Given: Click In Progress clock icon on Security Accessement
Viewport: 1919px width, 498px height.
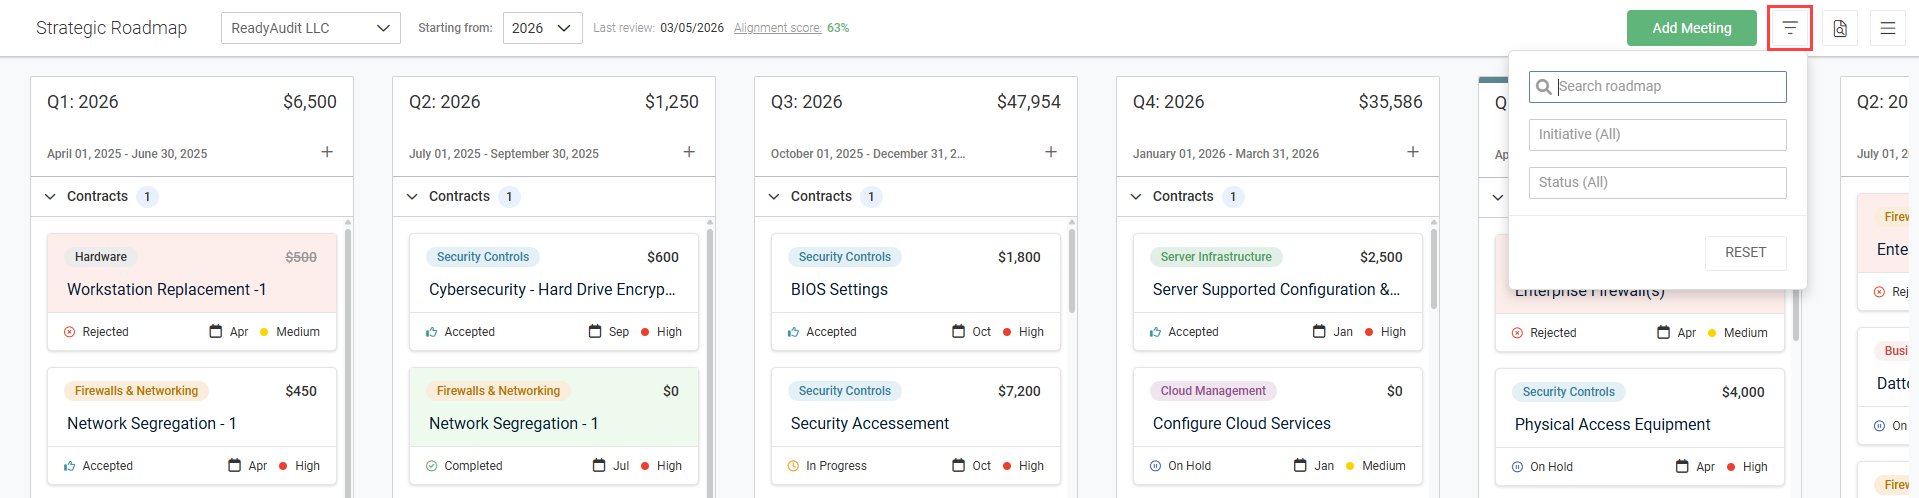Looking at the screenshot, I should (x=793, y=466).
